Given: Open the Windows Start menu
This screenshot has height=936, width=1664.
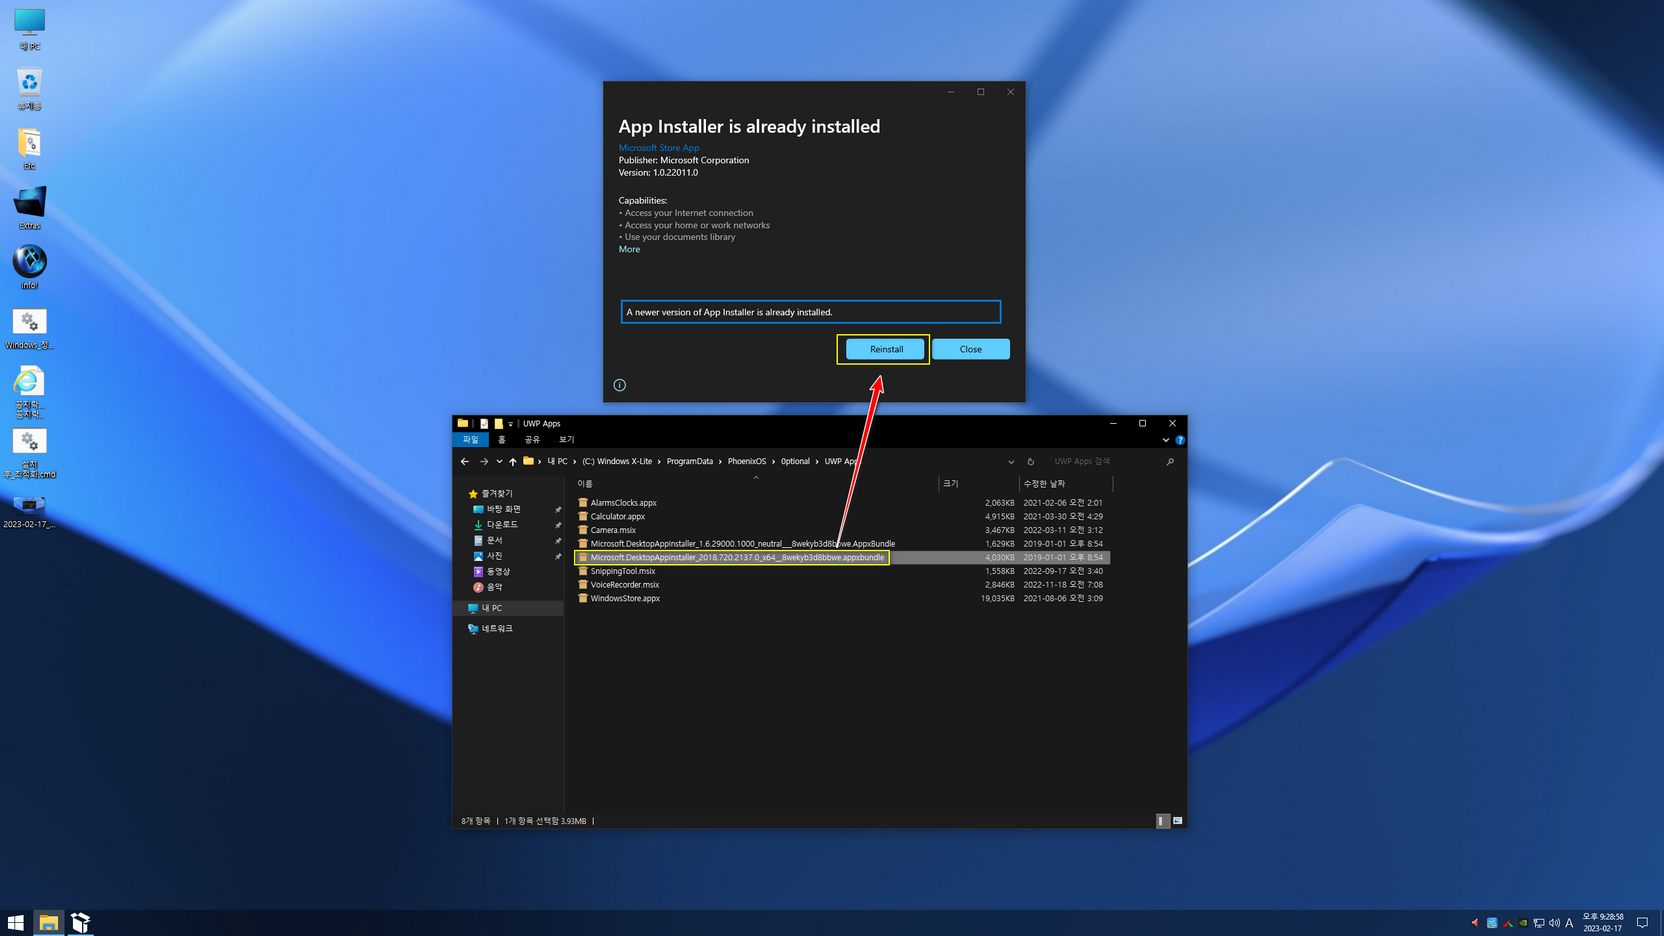Looking at the screenshot, I should [16, 923].
